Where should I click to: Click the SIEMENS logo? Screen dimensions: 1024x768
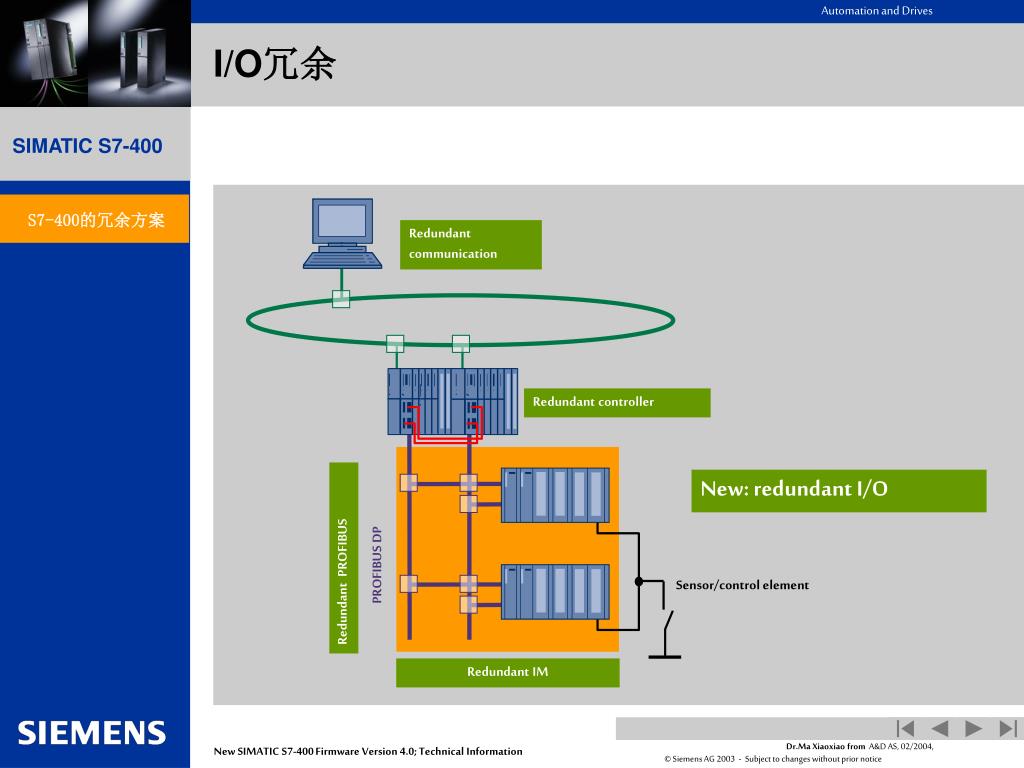(x=92, y=733)
